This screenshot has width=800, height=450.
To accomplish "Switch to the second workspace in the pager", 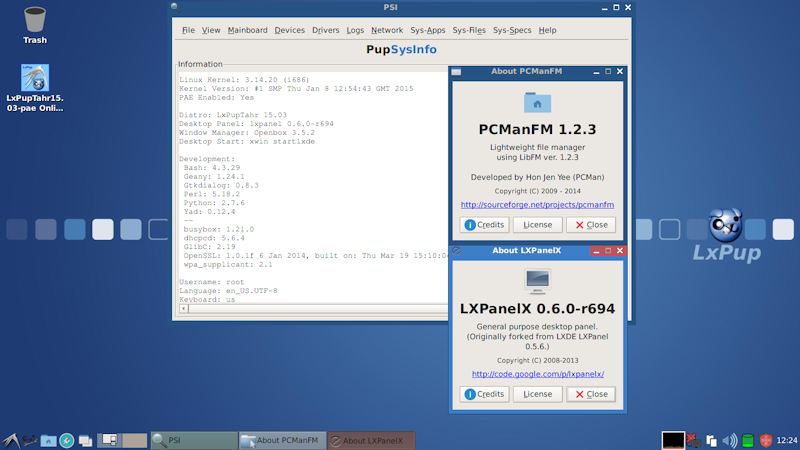I will [135, 440].
